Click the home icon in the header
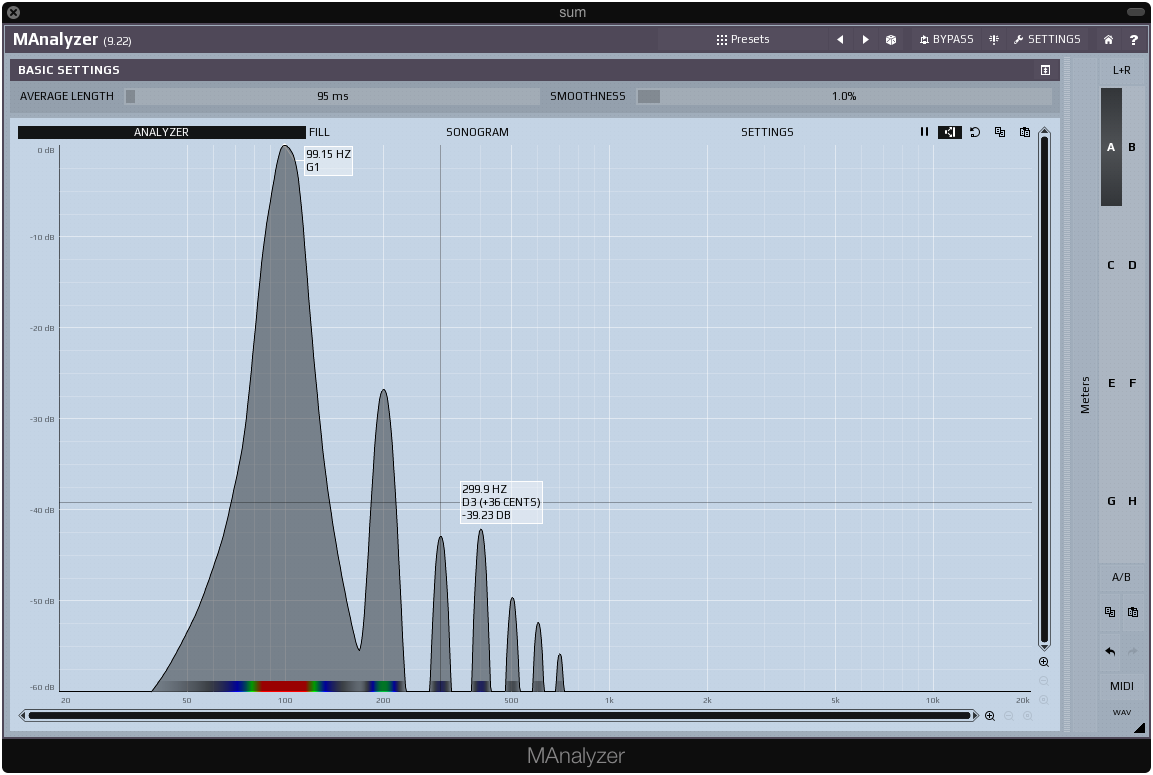Viewport: 1153px width, 775px height. [1108, 40]
